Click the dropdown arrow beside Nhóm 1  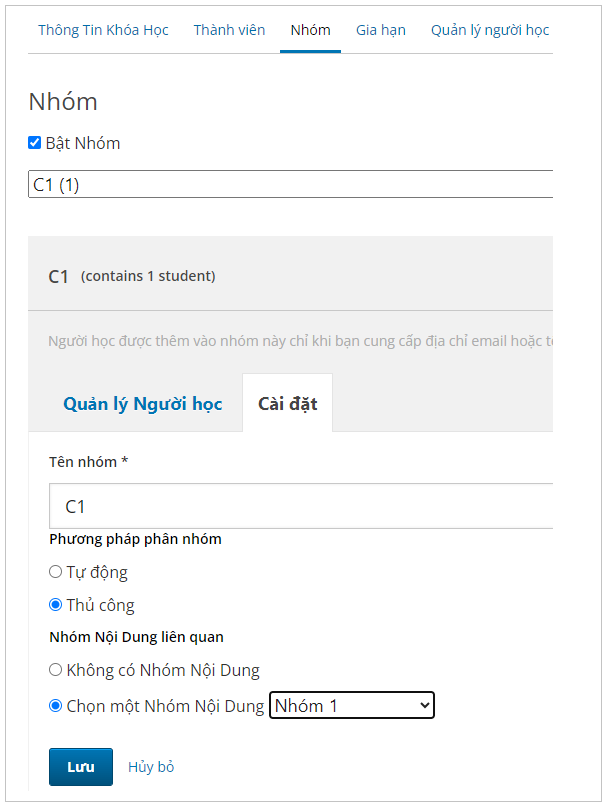[425, 705]
